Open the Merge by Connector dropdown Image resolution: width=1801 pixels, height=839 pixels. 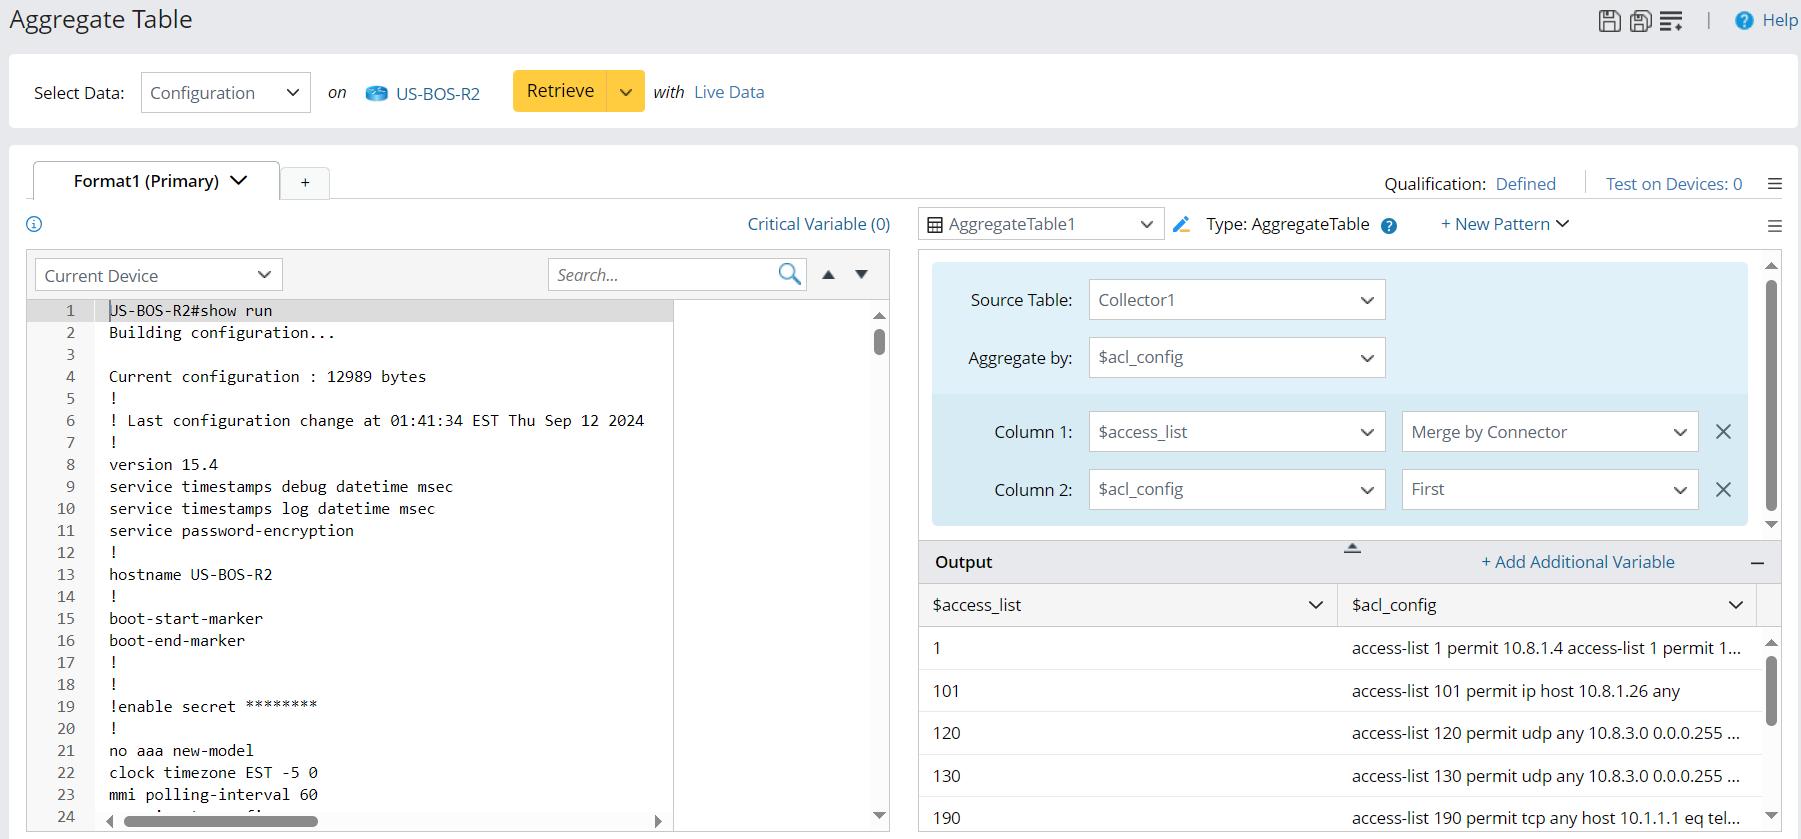point(1549,432)
